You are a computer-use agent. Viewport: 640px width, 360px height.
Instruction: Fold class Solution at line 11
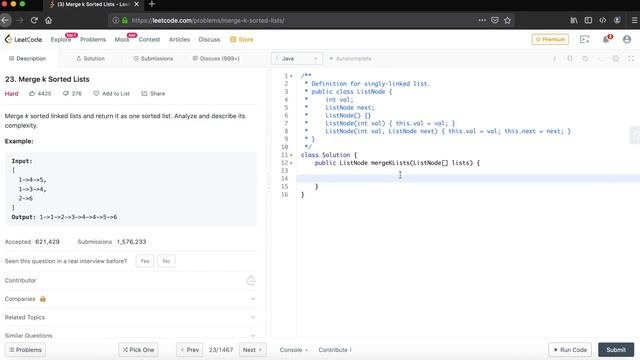point(291,155)
